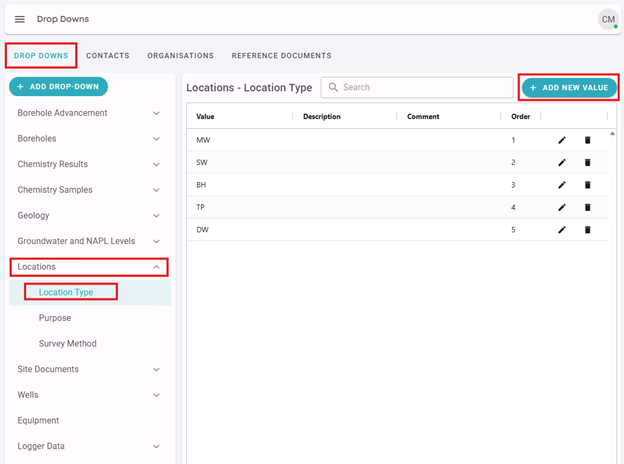Image resolution: width=624 pixels, height=464 pixels.
Task: Edit the MW value row
Action: pos(562,140)
